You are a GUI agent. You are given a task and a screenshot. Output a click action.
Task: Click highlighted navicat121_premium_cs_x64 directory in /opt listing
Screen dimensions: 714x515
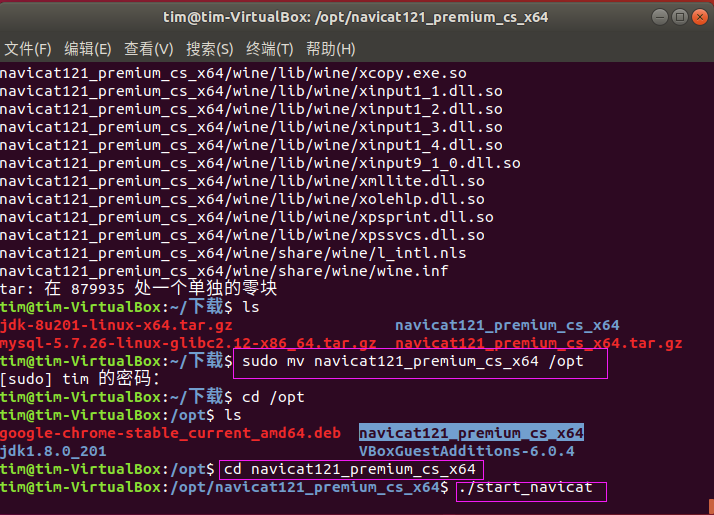(471, 433)
